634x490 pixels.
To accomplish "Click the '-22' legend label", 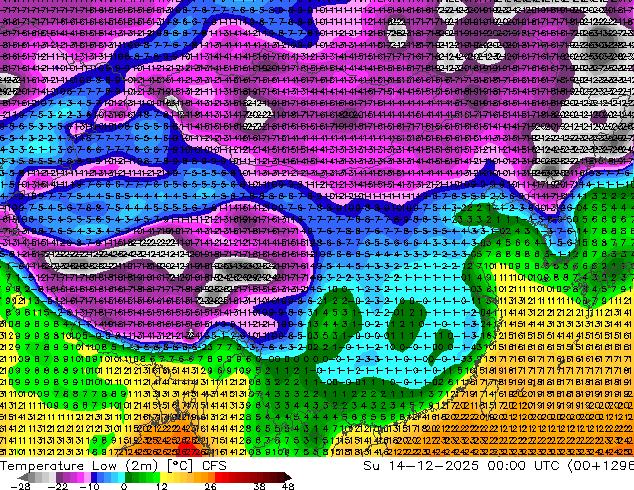I will coord(57,486).
